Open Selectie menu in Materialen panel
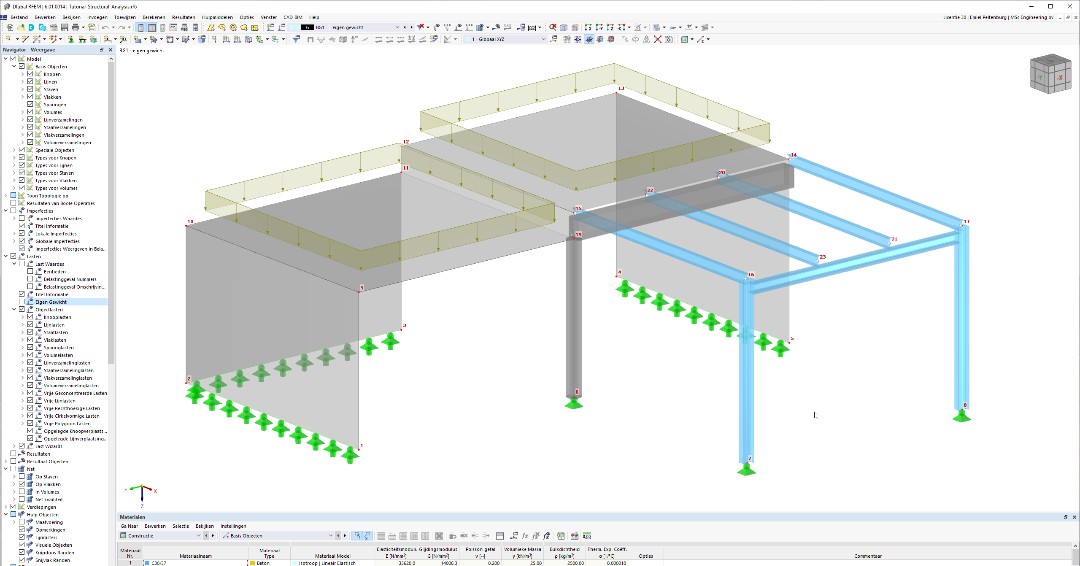The width and height of the screenshot is (1080, 566). (180, 526)
